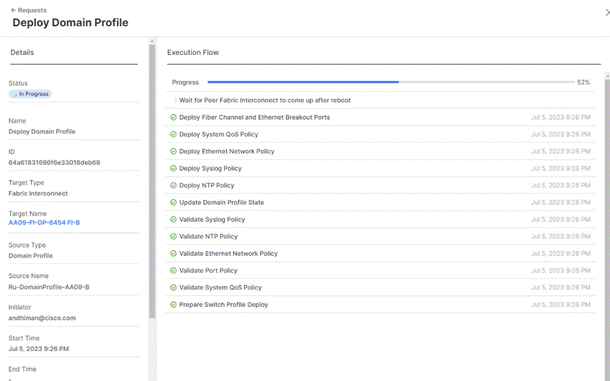This screenshot has height=381, width=610.
Task: Click green check icon for Deploy NTP Policy
Action: pos(174,185)
